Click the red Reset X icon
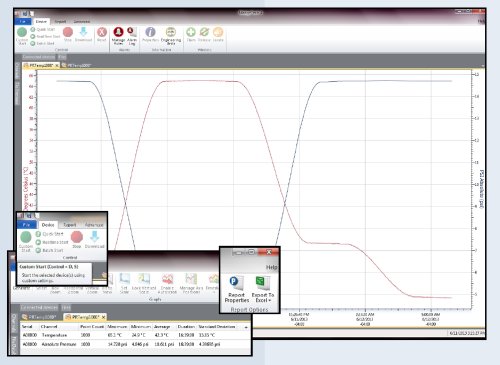 [102, 32]
